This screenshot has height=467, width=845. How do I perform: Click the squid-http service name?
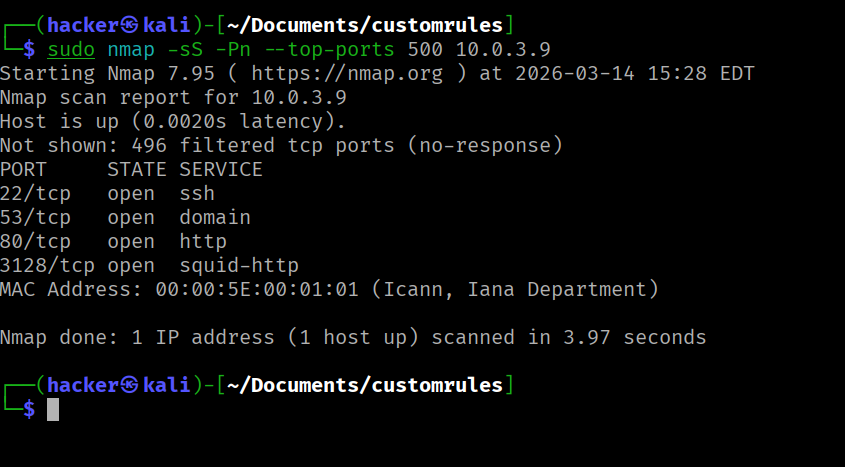238,265
